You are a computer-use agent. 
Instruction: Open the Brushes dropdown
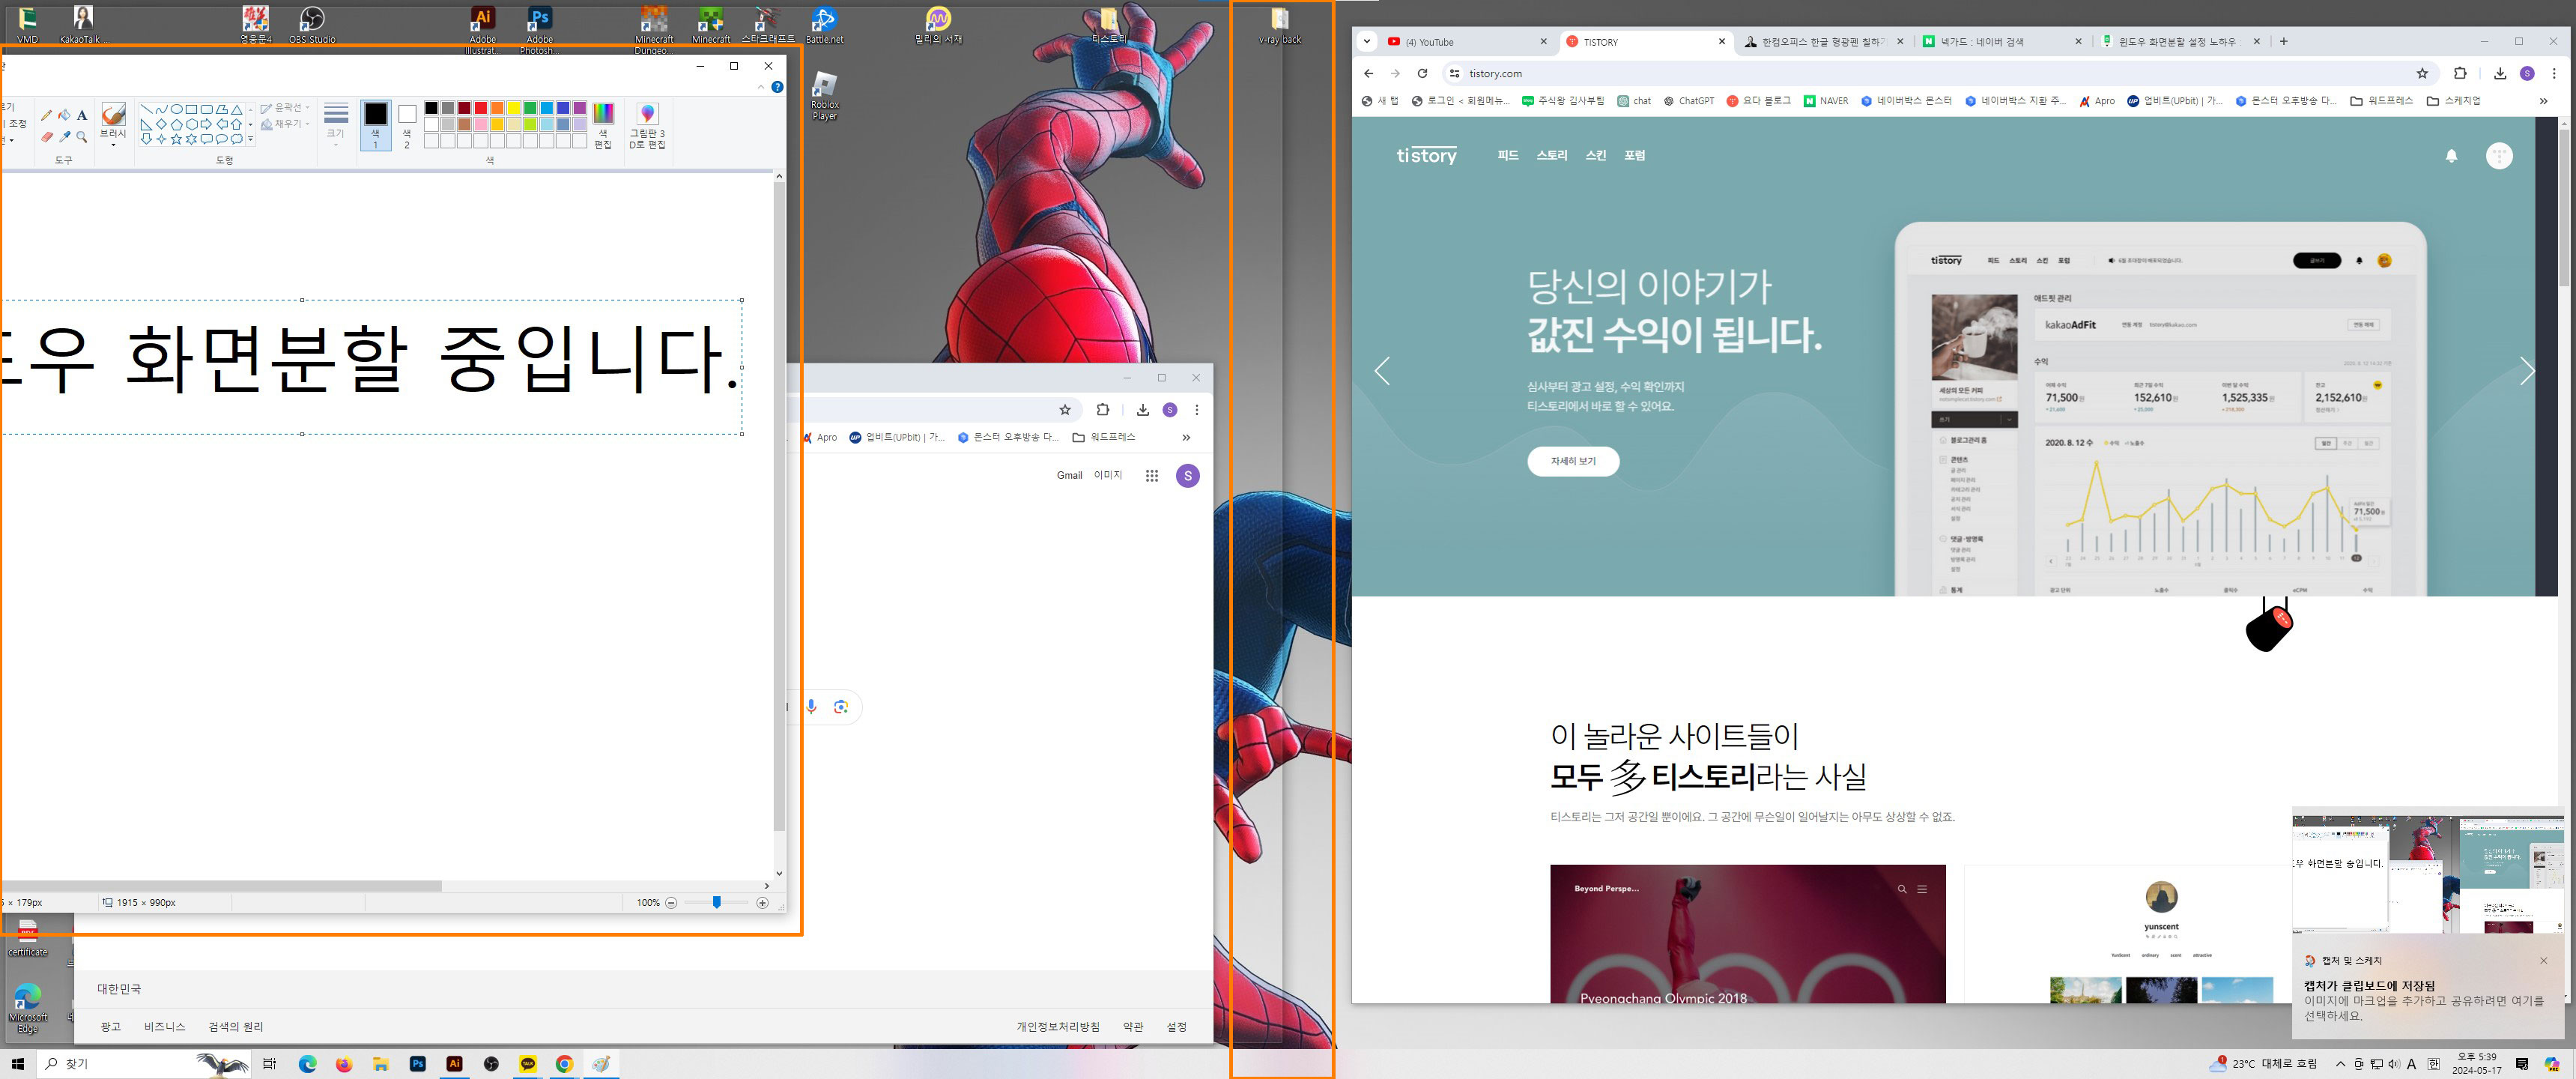click(x=113, y=144)
